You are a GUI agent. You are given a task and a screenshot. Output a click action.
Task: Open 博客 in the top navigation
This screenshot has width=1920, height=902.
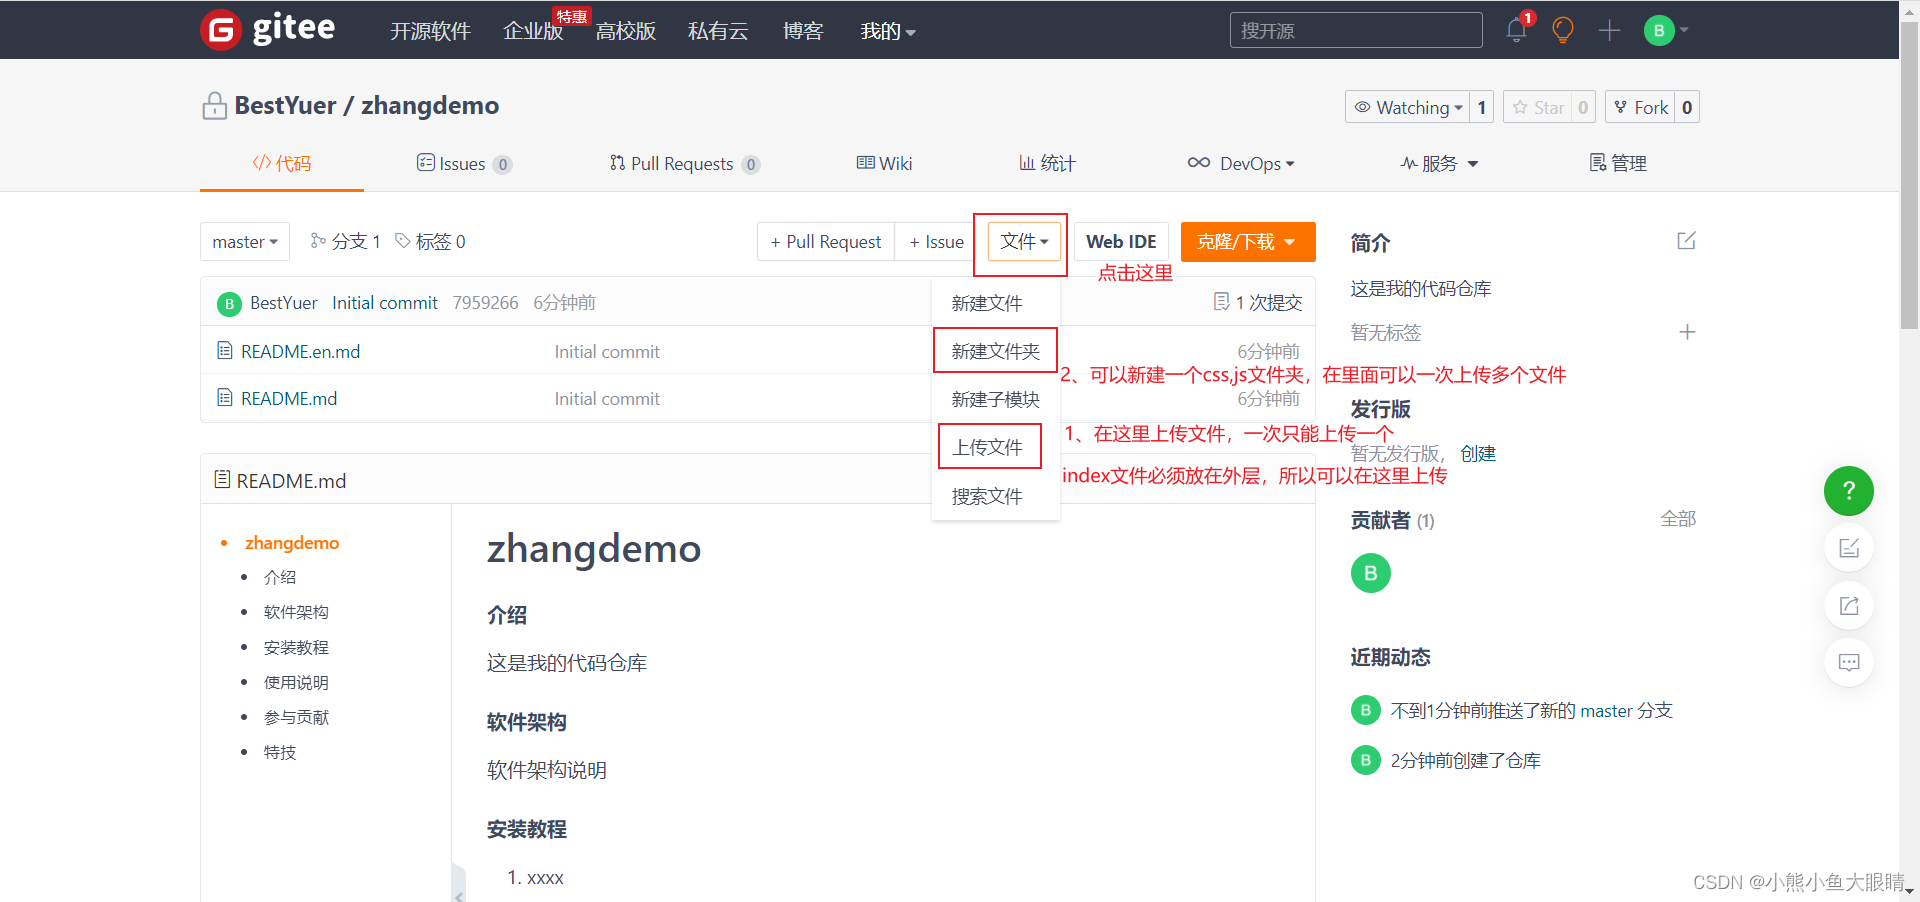click(803, 31)
